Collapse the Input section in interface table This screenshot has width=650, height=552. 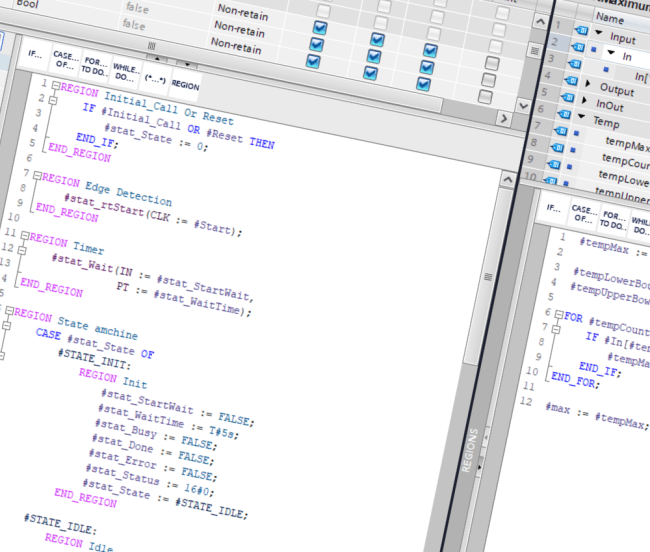click(x=599, y=32)
